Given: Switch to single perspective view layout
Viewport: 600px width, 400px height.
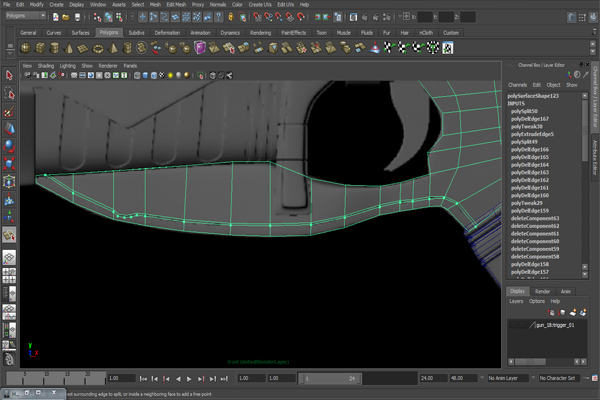Looking at the screenshot, I should tap(9, 257).
